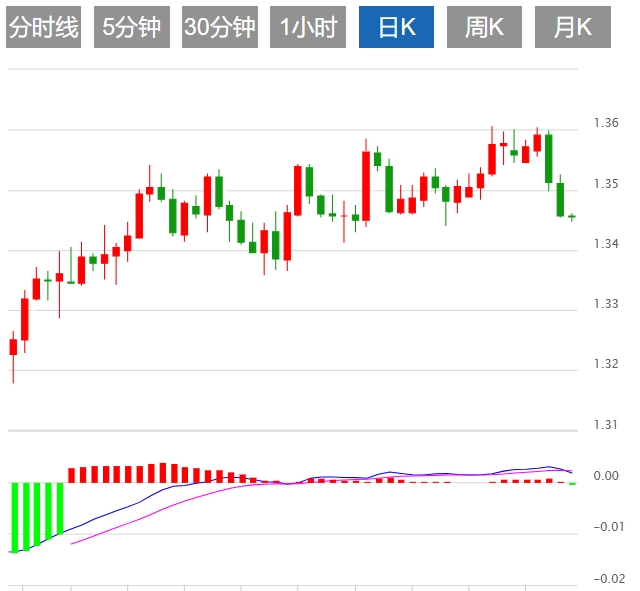Click the 1.31 price axis label
Image resolution: width=640 pixels, height=591 pixels.
[606, 425]
